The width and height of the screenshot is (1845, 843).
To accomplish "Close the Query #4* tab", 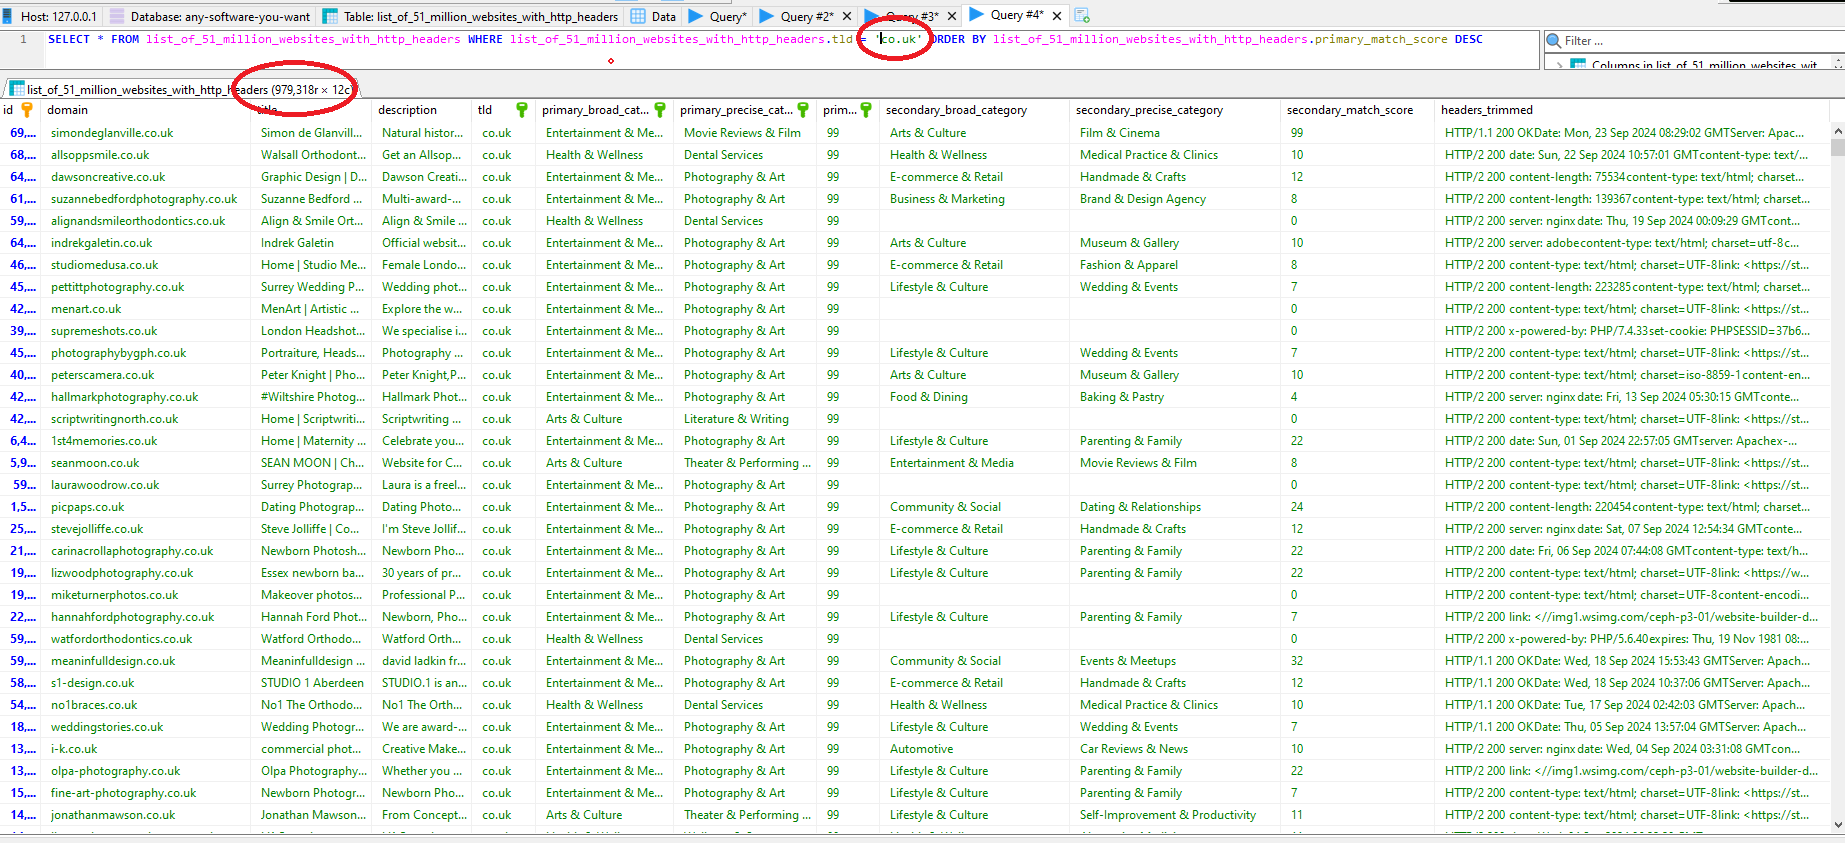I will click(1057, 16).
